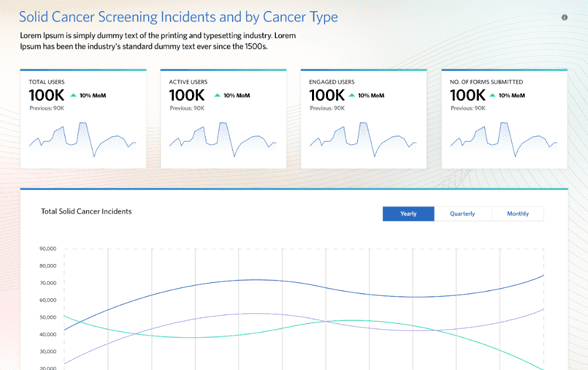Click the green up arrow in Forms Submitted
This screenshot has width=588, height=370.
(492, 95)
